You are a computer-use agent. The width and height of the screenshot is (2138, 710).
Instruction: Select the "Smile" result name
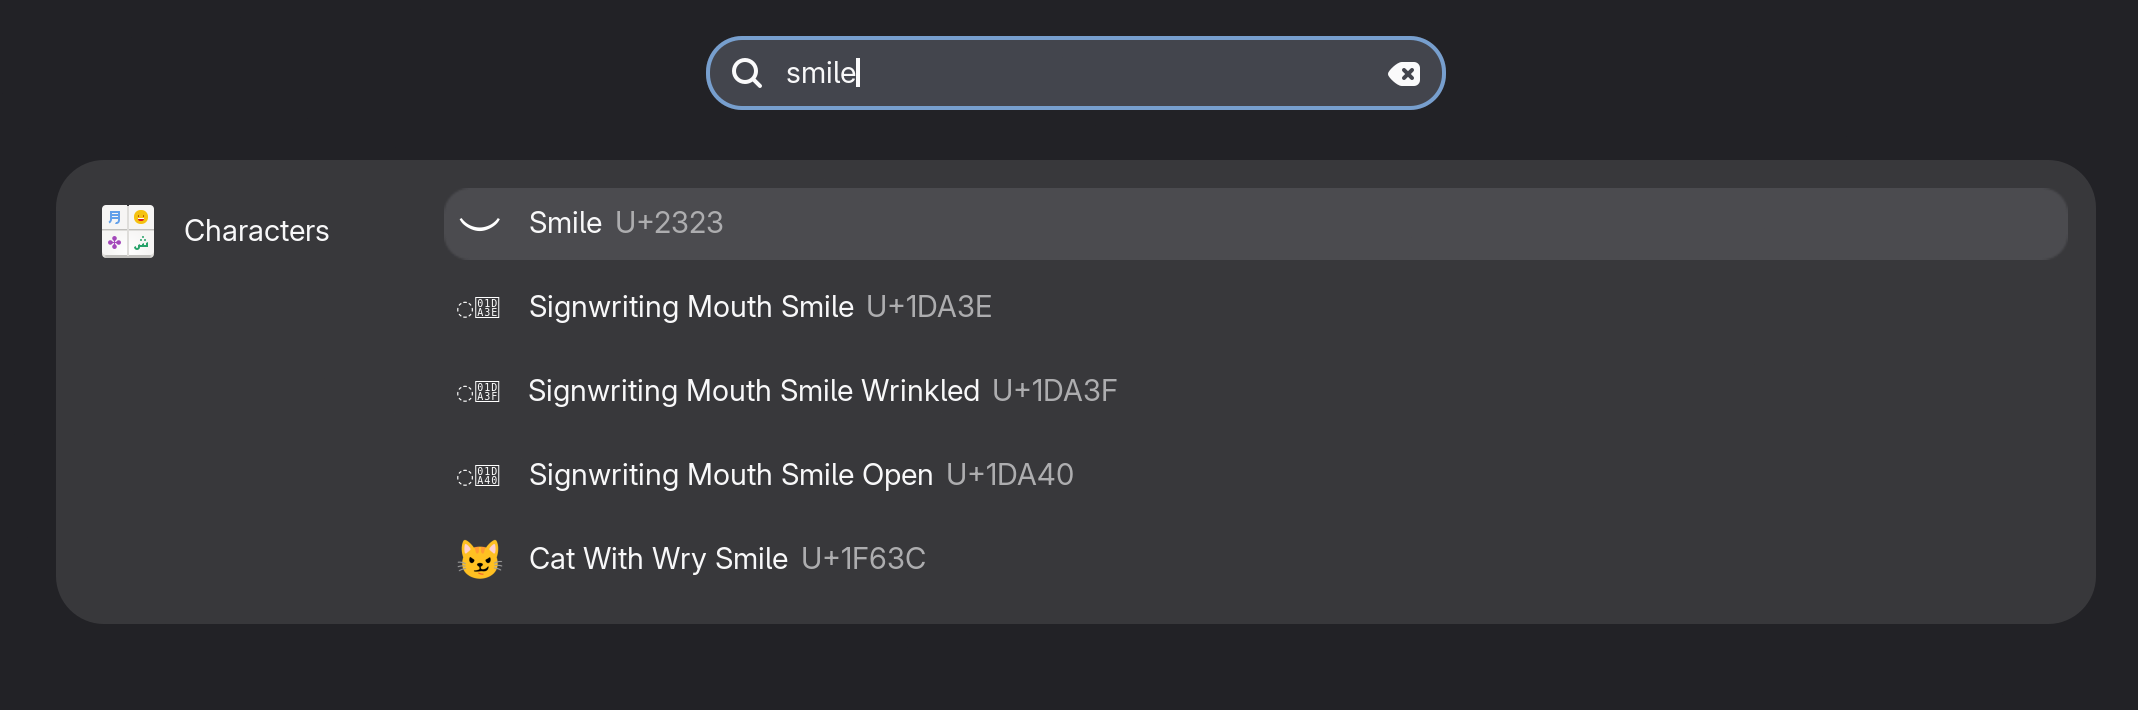(x=565, y=223)
